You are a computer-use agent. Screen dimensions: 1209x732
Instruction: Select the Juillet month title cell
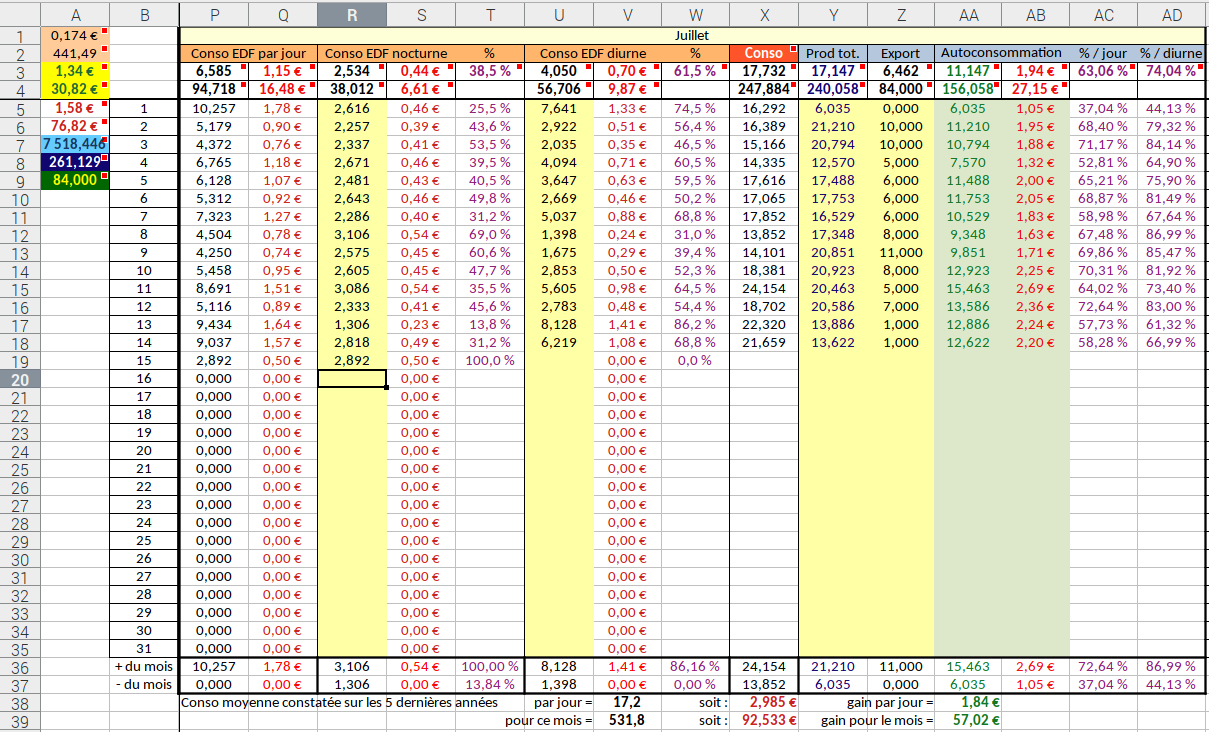pos(691,35)
